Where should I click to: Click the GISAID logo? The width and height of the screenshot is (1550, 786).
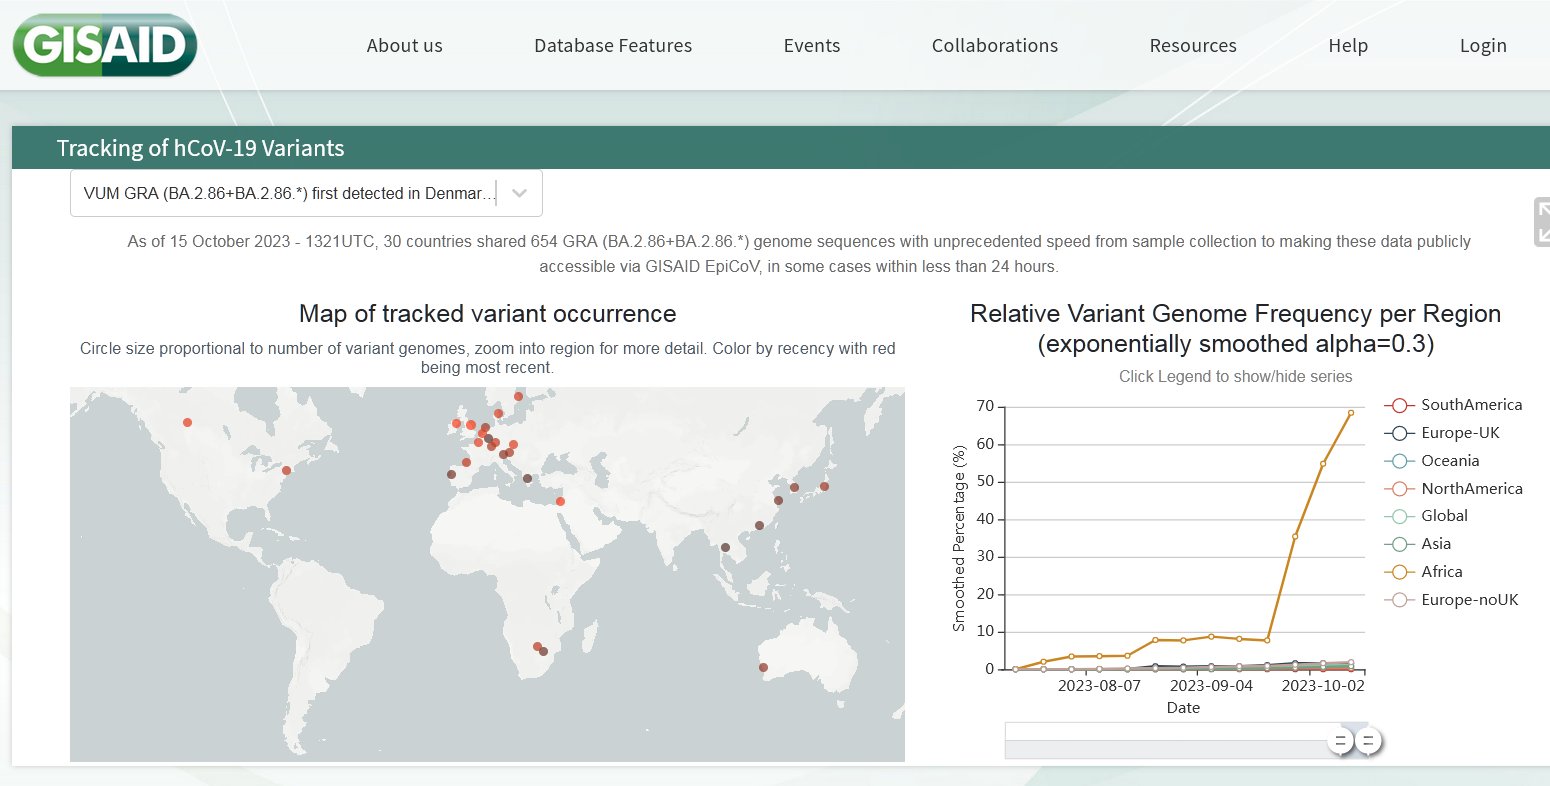click(x=104, y=46)
